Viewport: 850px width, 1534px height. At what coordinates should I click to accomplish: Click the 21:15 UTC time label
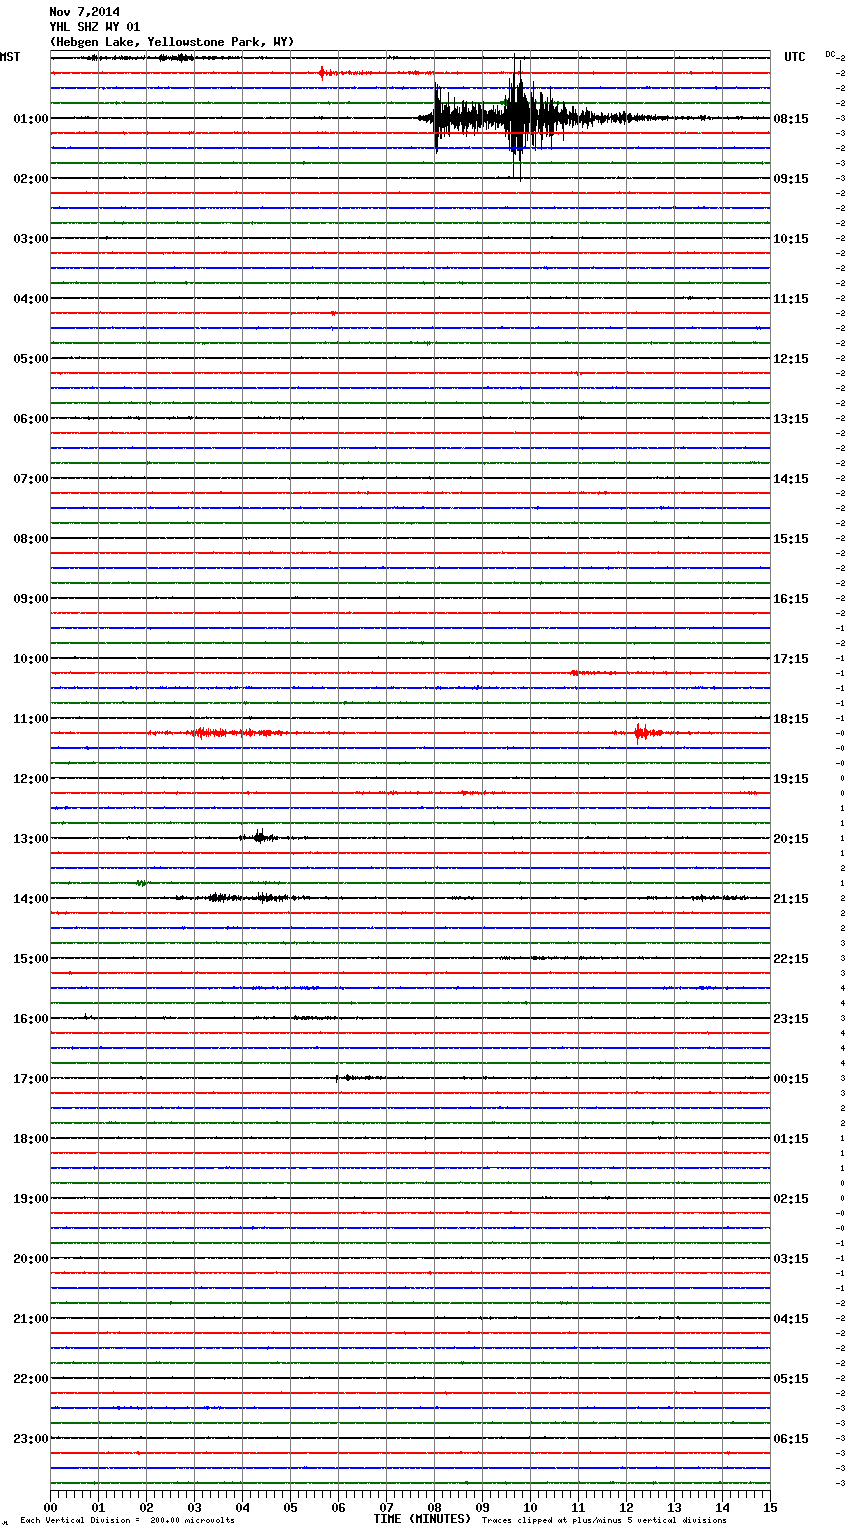click(791, 899)
